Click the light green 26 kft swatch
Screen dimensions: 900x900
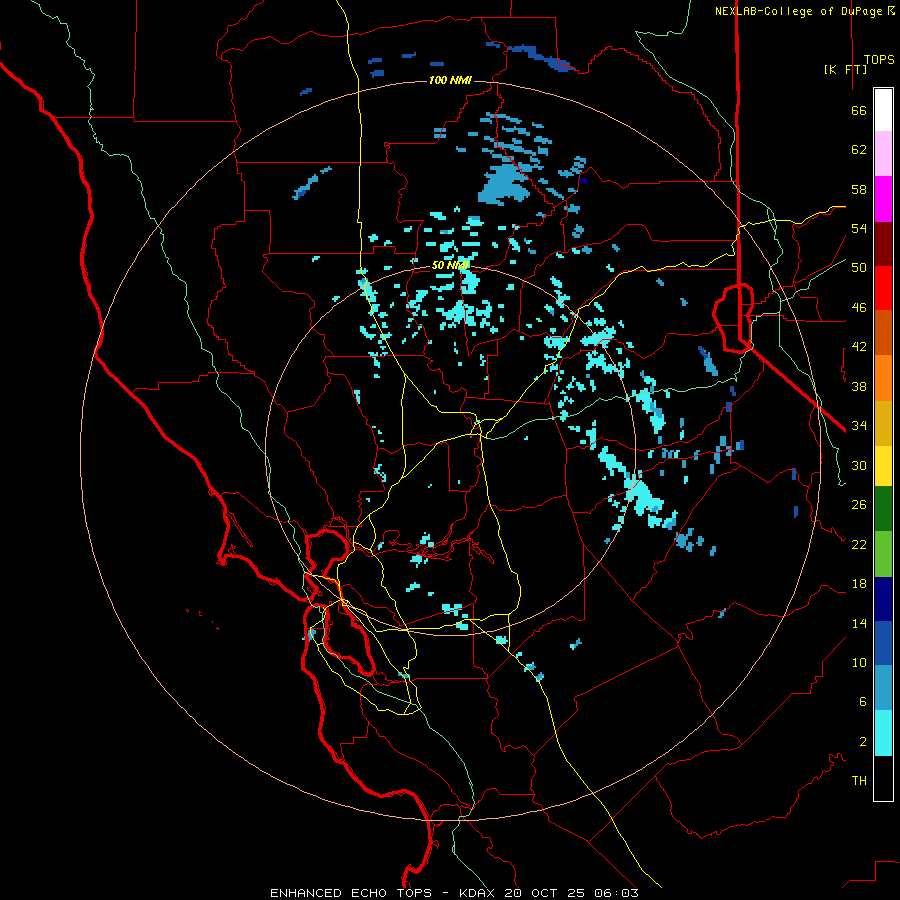click(883, 554)
